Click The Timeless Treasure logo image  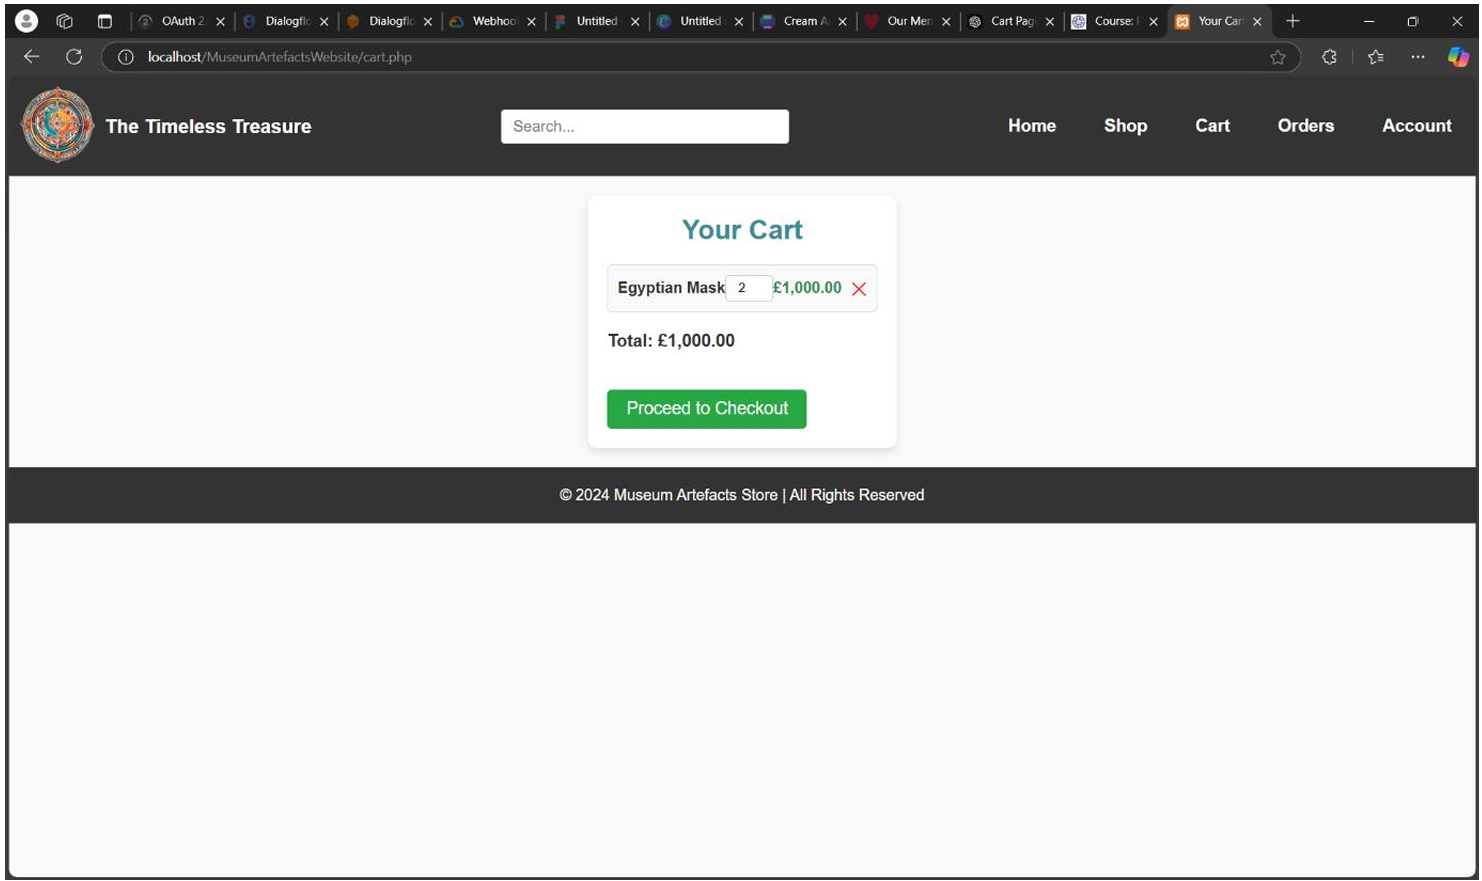(x=58, y=126)
